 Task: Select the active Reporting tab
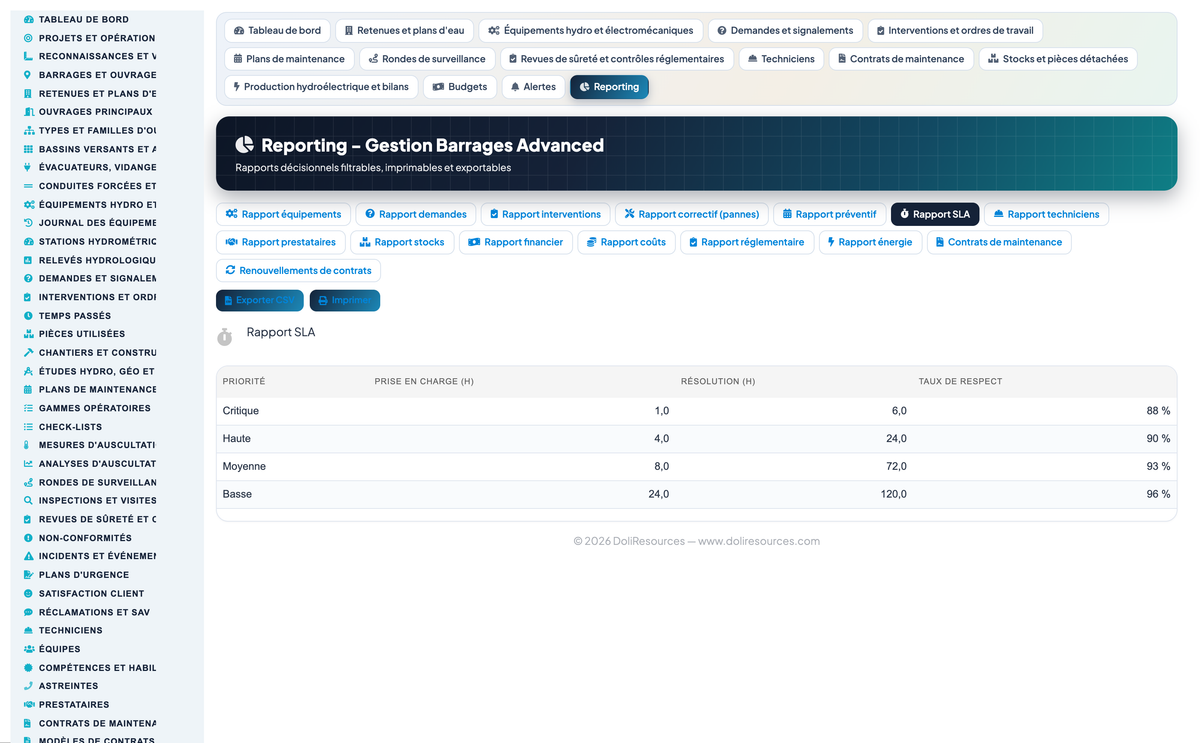point(609,87)
